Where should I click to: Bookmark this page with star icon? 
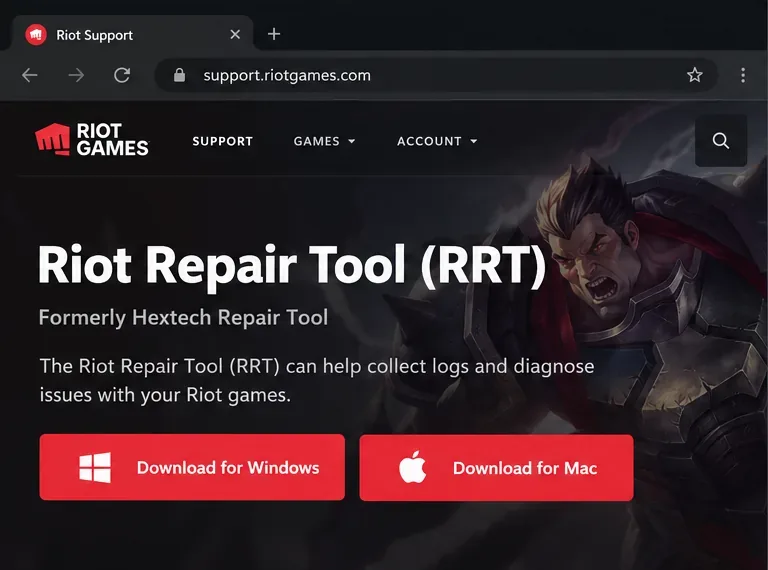(695, 75)
